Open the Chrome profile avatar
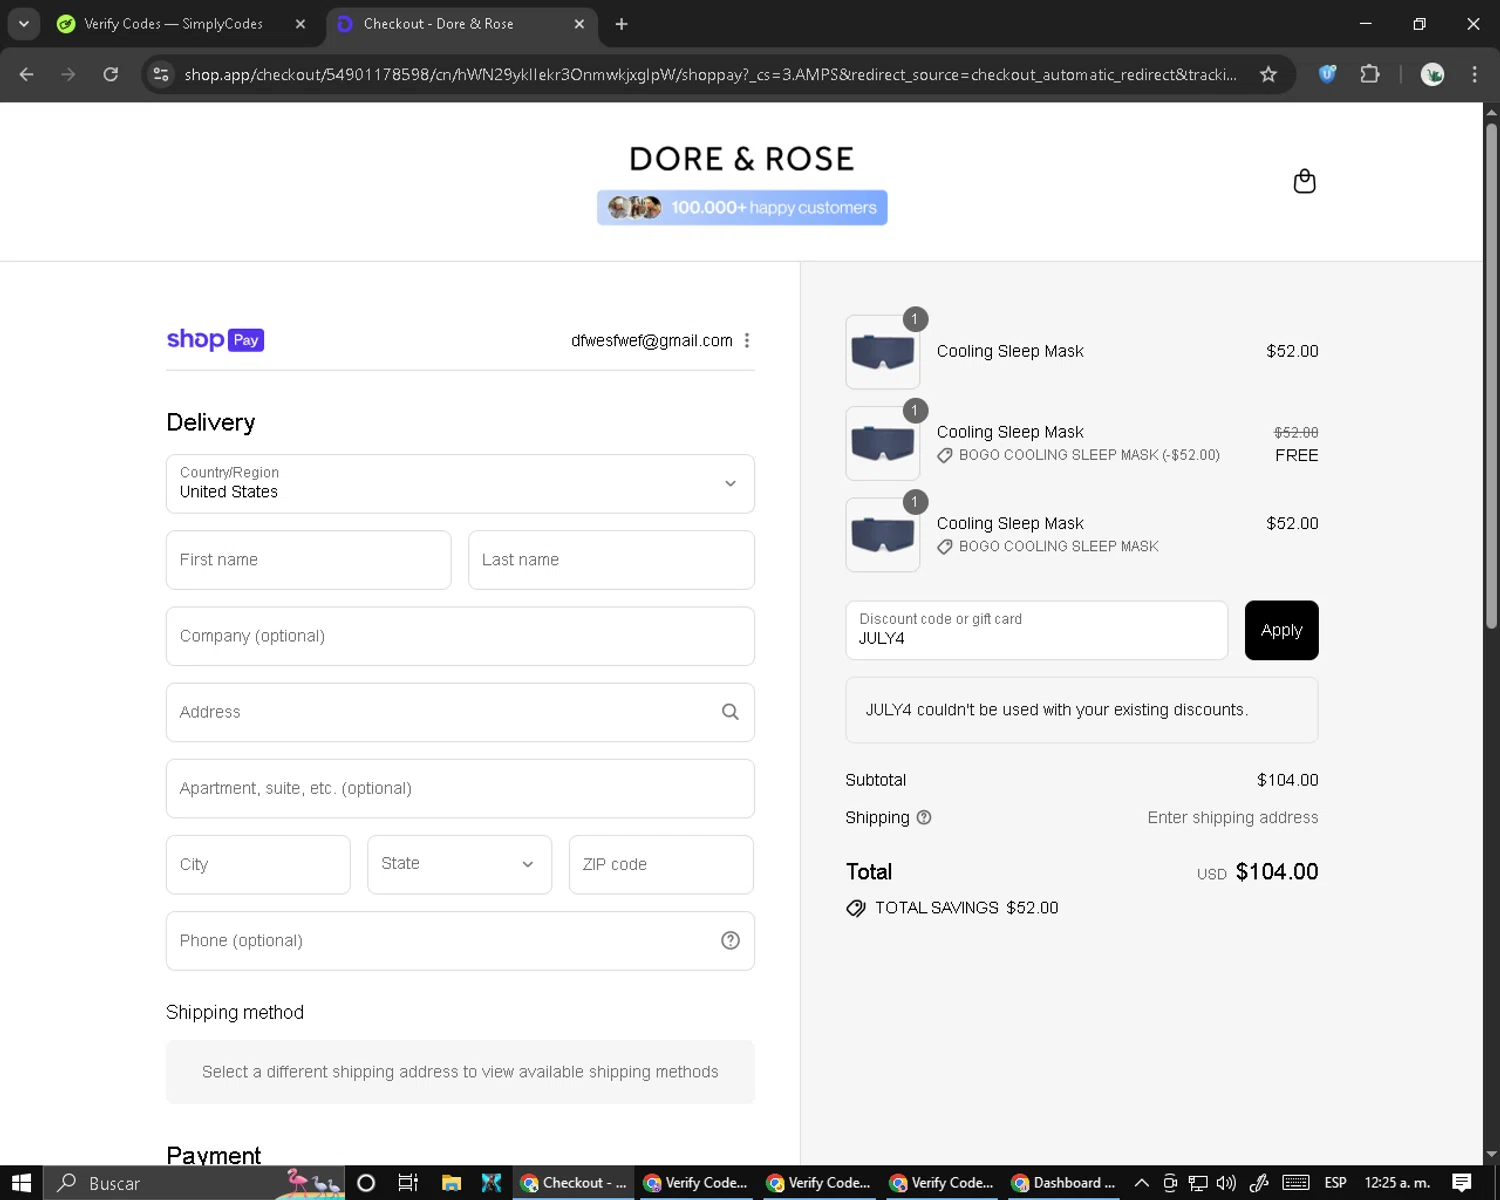This screenshot has height=1200, width=1500. pyautogui.click(x=1432, y=74)
